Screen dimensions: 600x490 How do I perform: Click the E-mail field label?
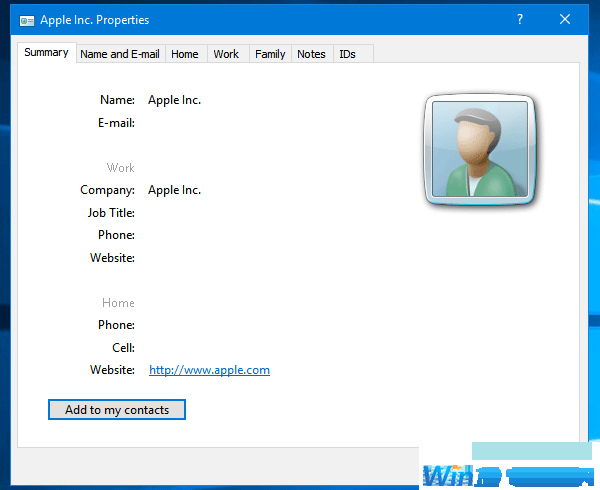[116, 123]
